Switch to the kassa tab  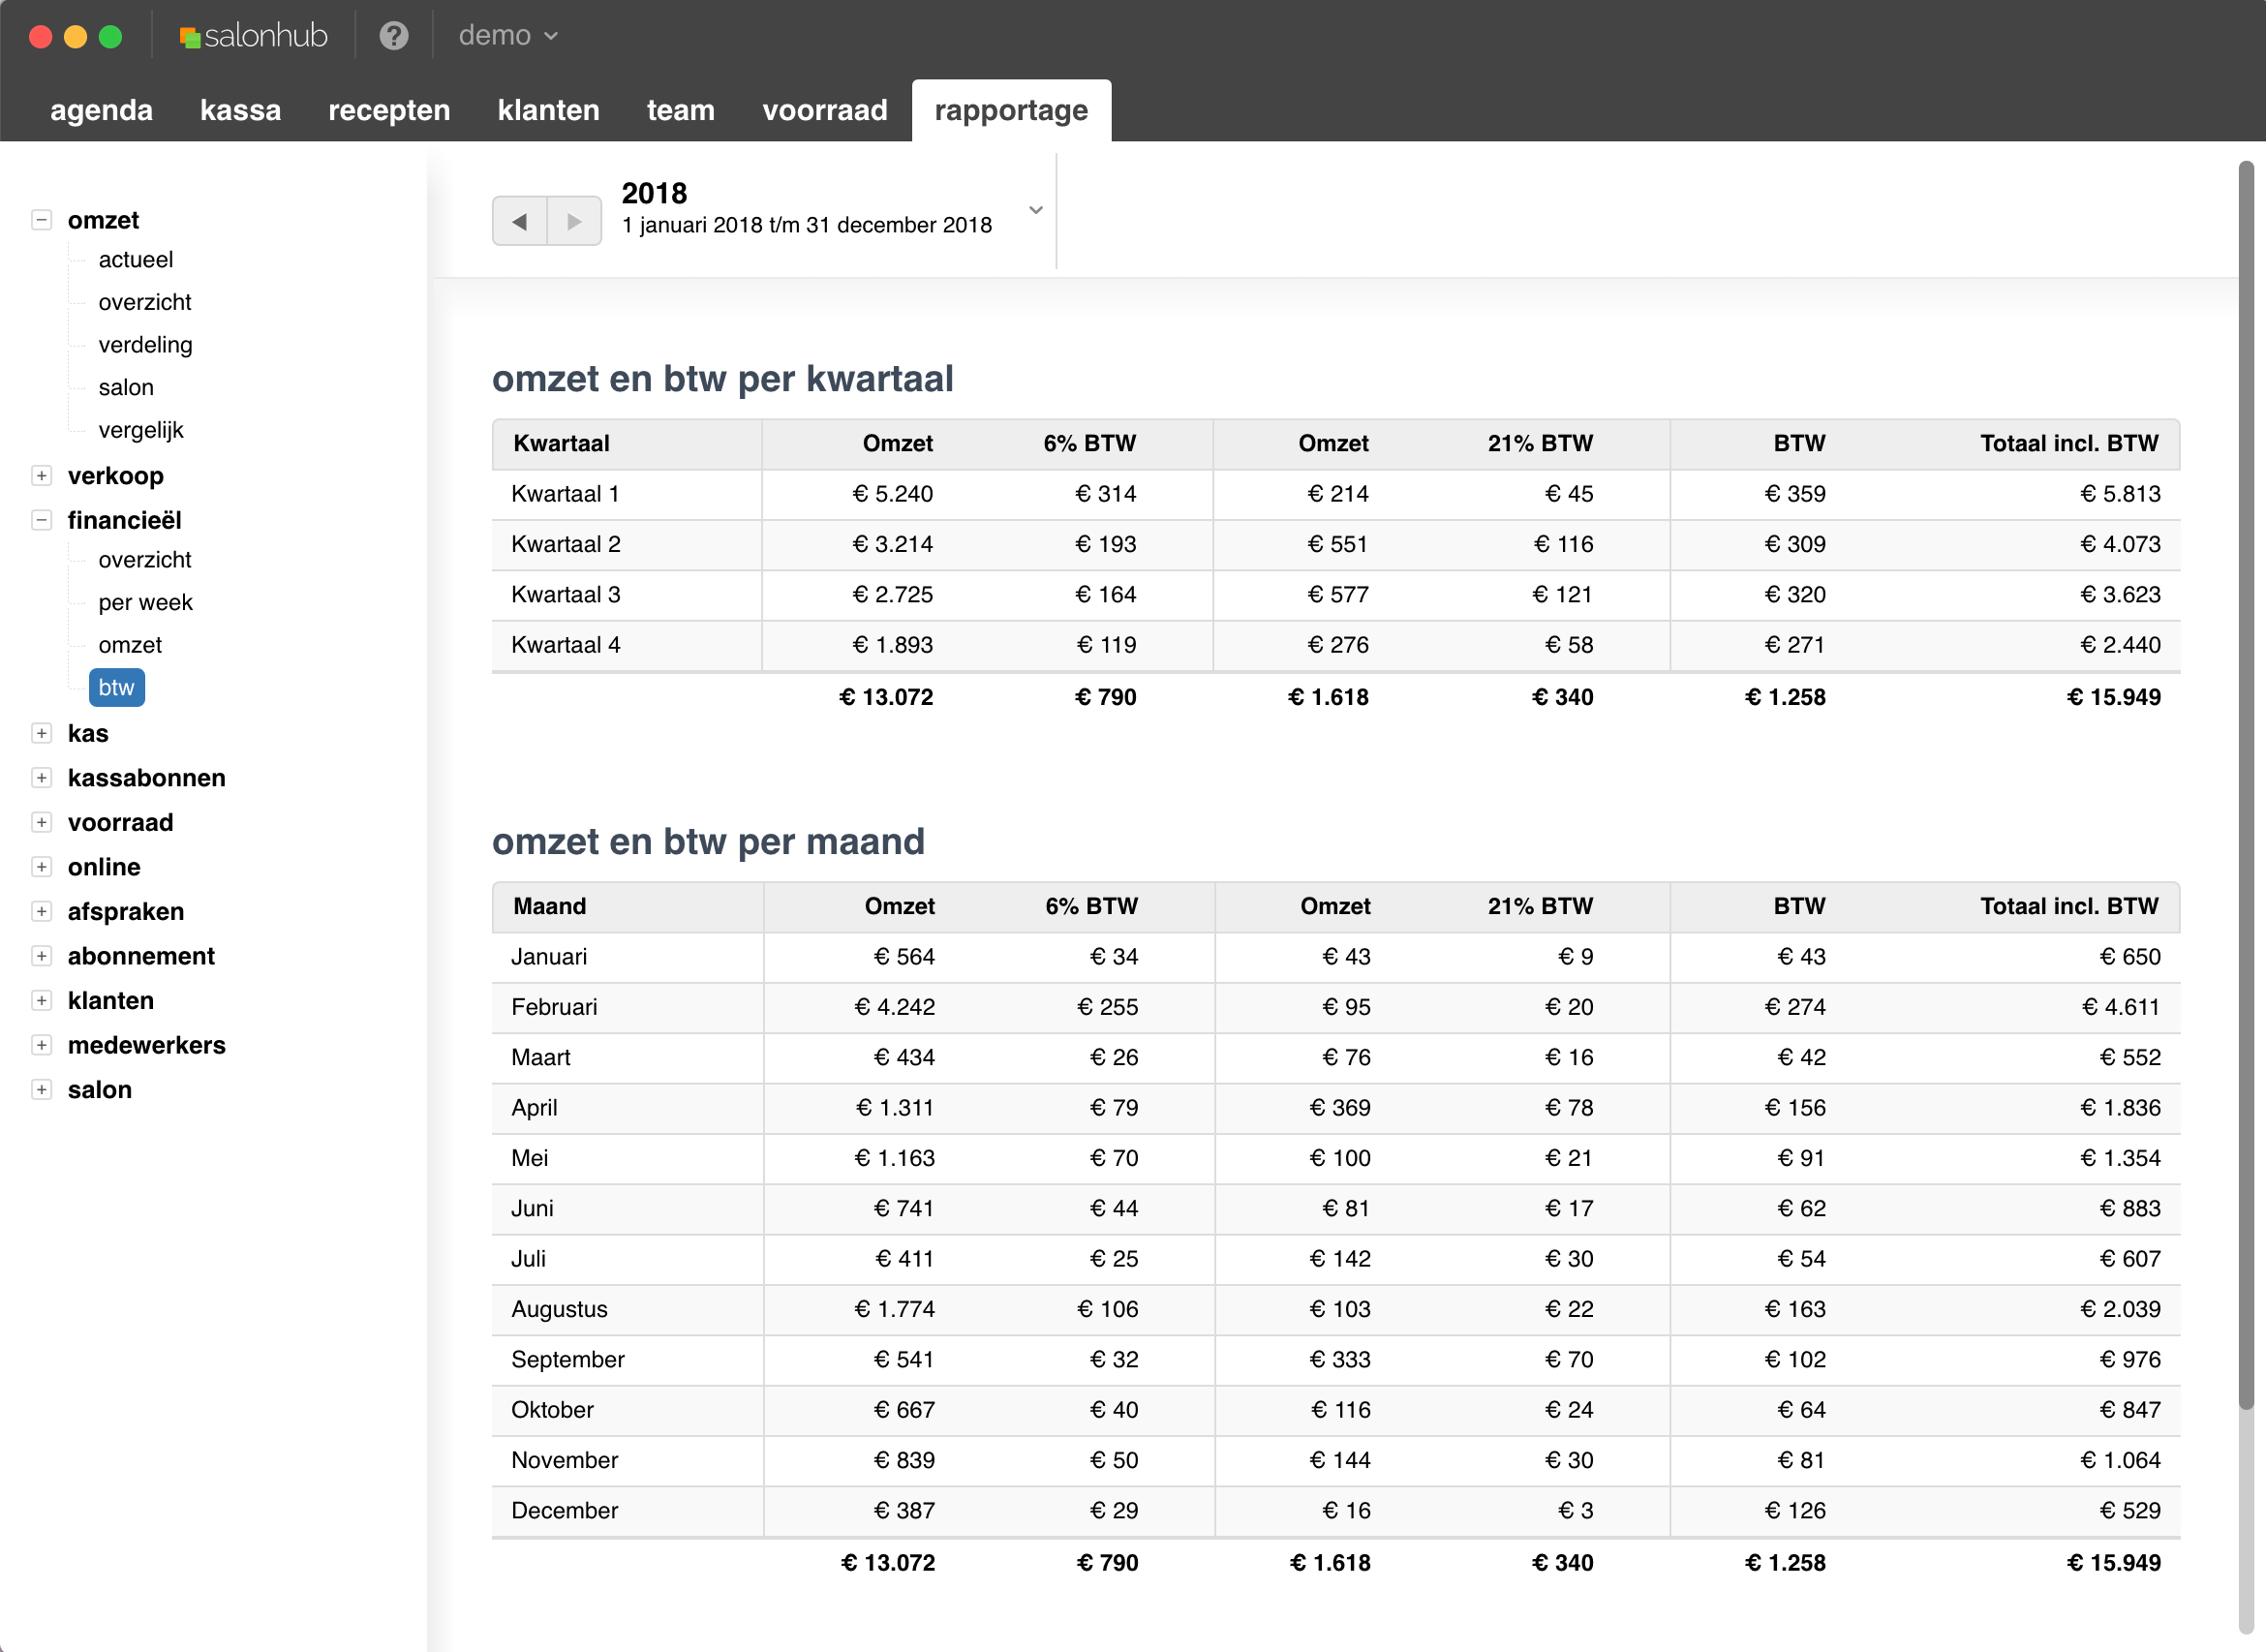pos(240,110)
